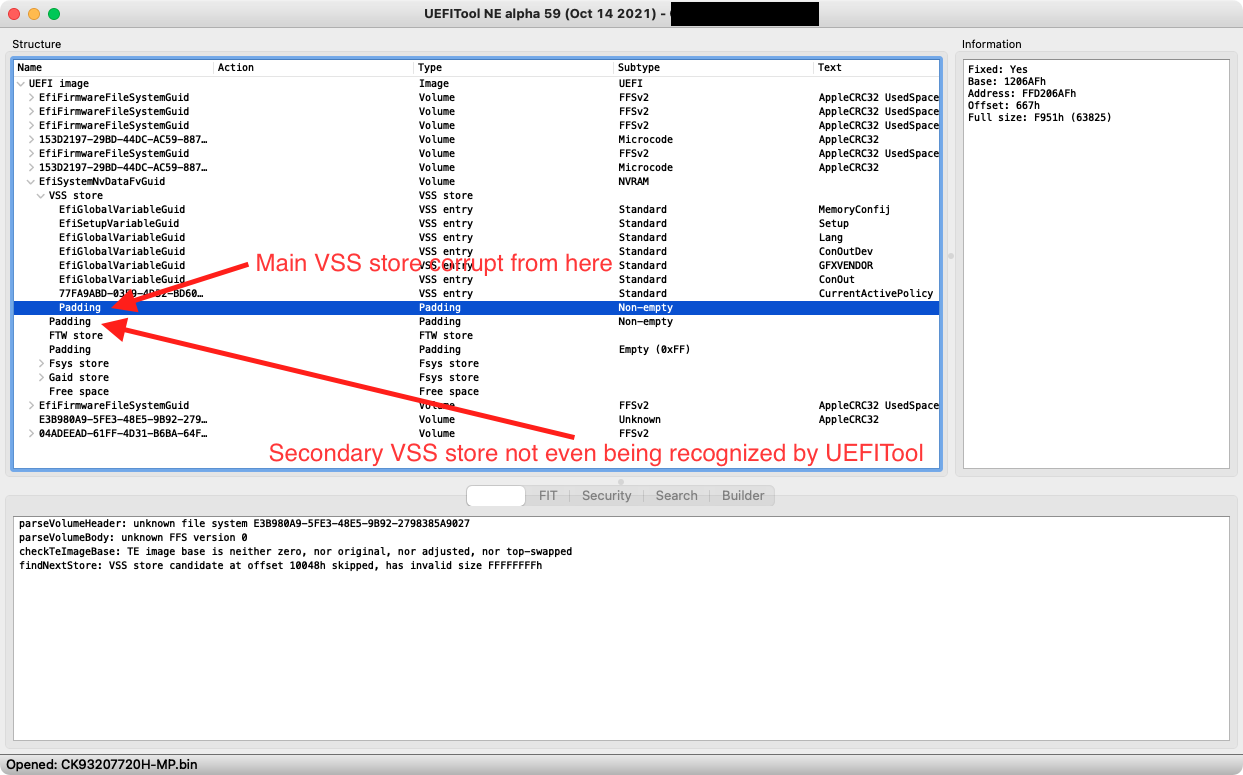
Task: Select the EfiGlobalVariableGuid entry labeled GFXVENDOR
Action: (x=477, y=266)
